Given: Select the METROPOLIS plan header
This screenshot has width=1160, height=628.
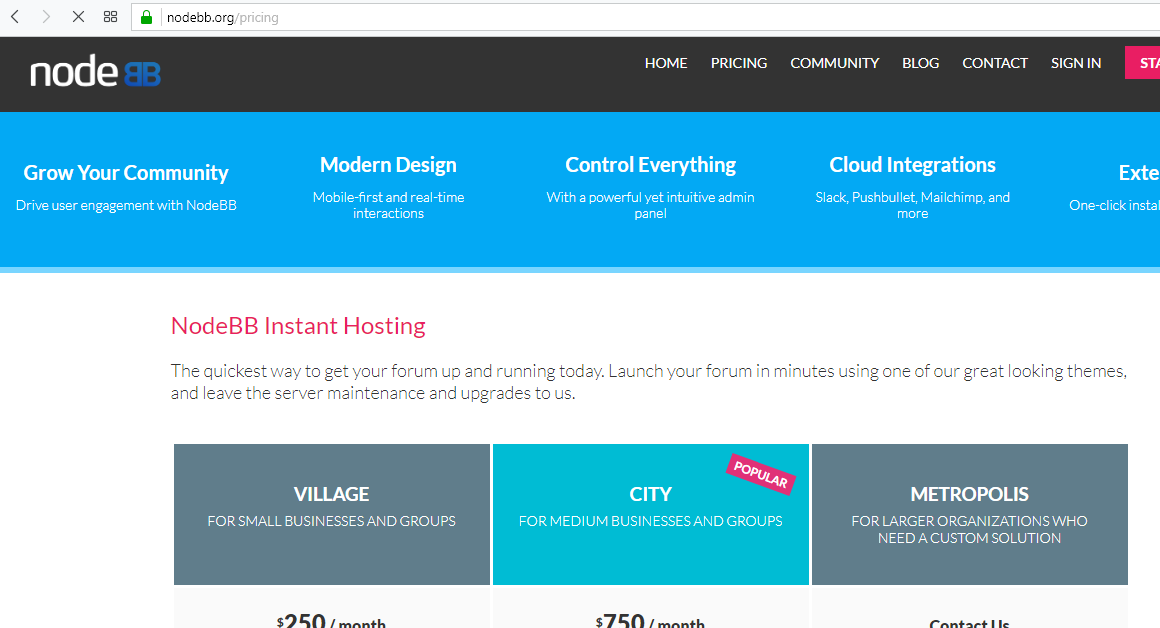Looking at the screenshot, I should tap(969, 494).
